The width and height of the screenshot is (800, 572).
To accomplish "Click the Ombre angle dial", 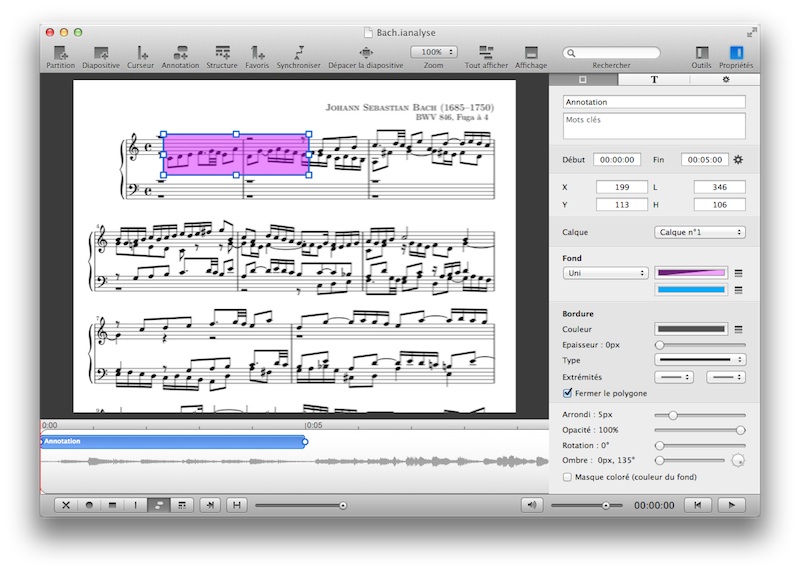I will click(738, 460).
